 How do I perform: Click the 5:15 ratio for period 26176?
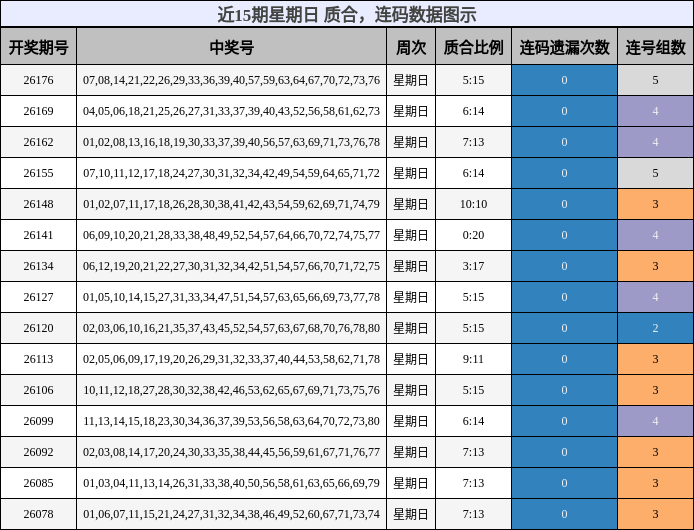click(474, 80)
